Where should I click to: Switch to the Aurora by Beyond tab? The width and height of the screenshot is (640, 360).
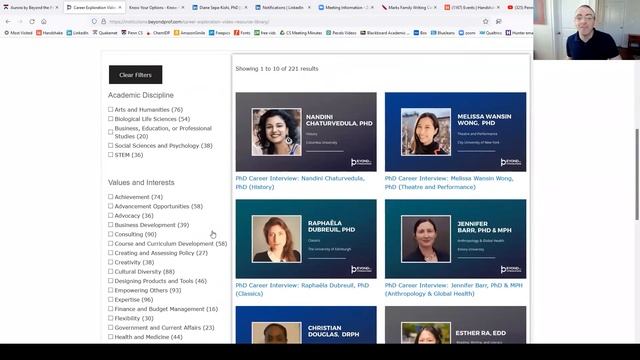(30, 7)
